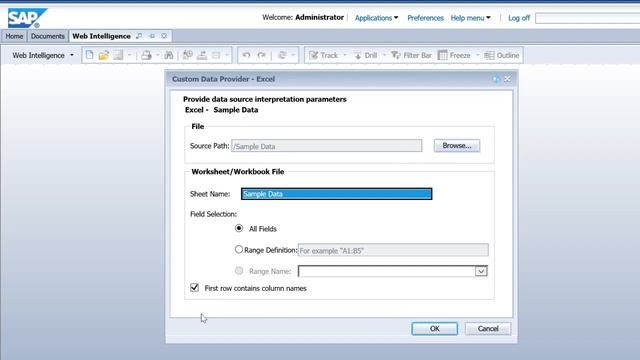Open Preferences
The height and width of the screenshot is (360, 640).
(425, 18)
